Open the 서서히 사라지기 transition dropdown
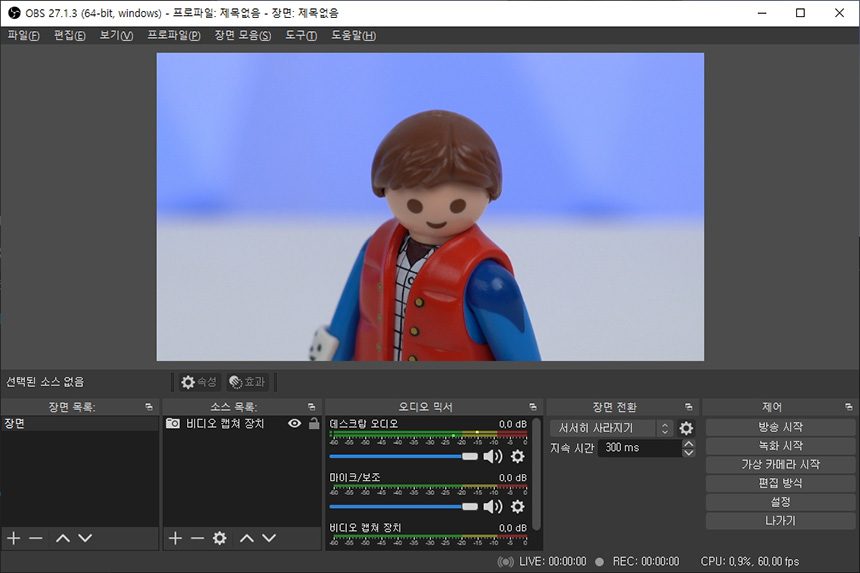 611,428
